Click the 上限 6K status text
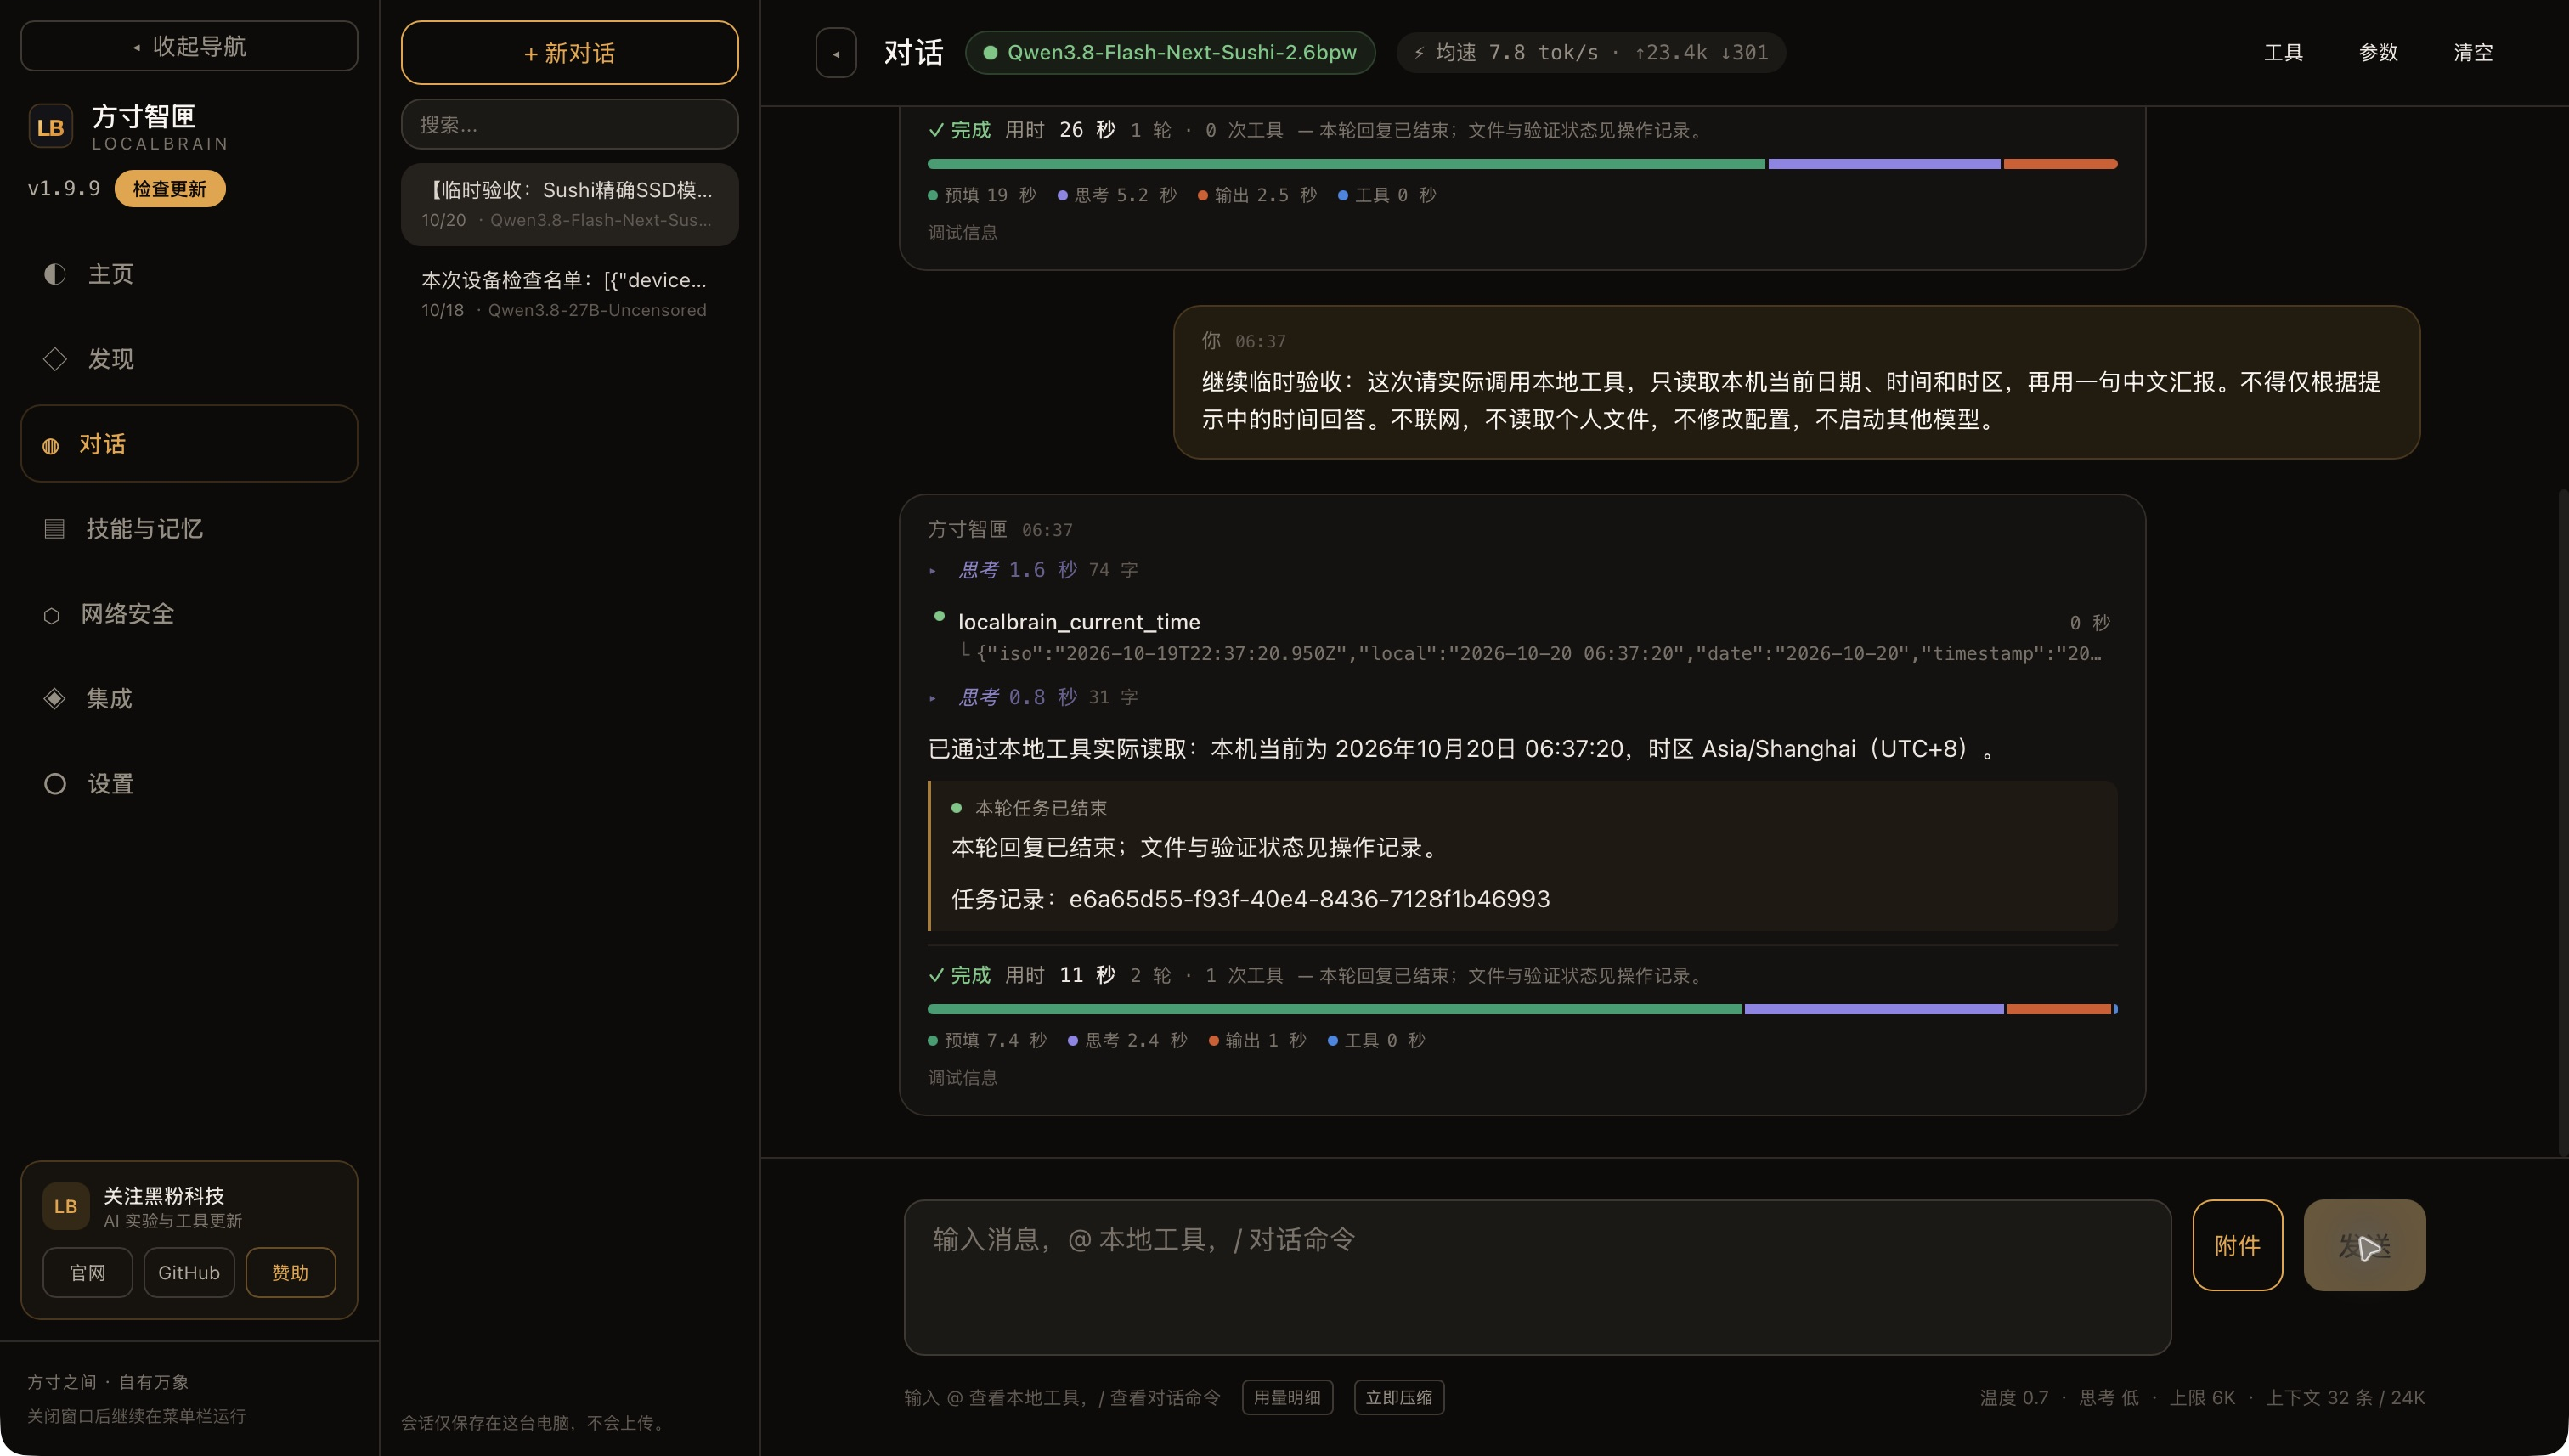 pyautogui.click(x=2201, y=1398)
